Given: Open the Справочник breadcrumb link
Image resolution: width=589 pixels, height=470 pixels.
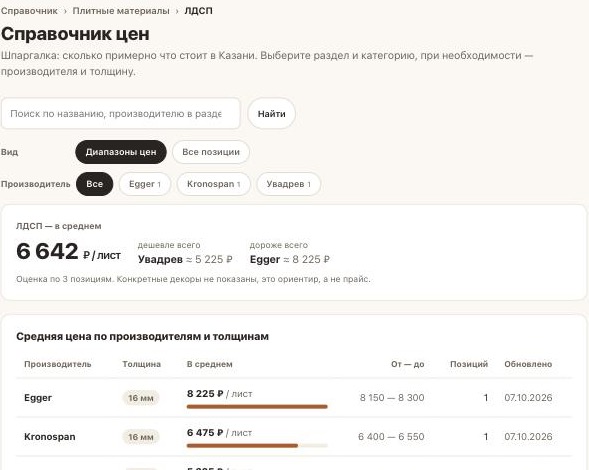Looking at the screenshot, I should click(29, 11).
